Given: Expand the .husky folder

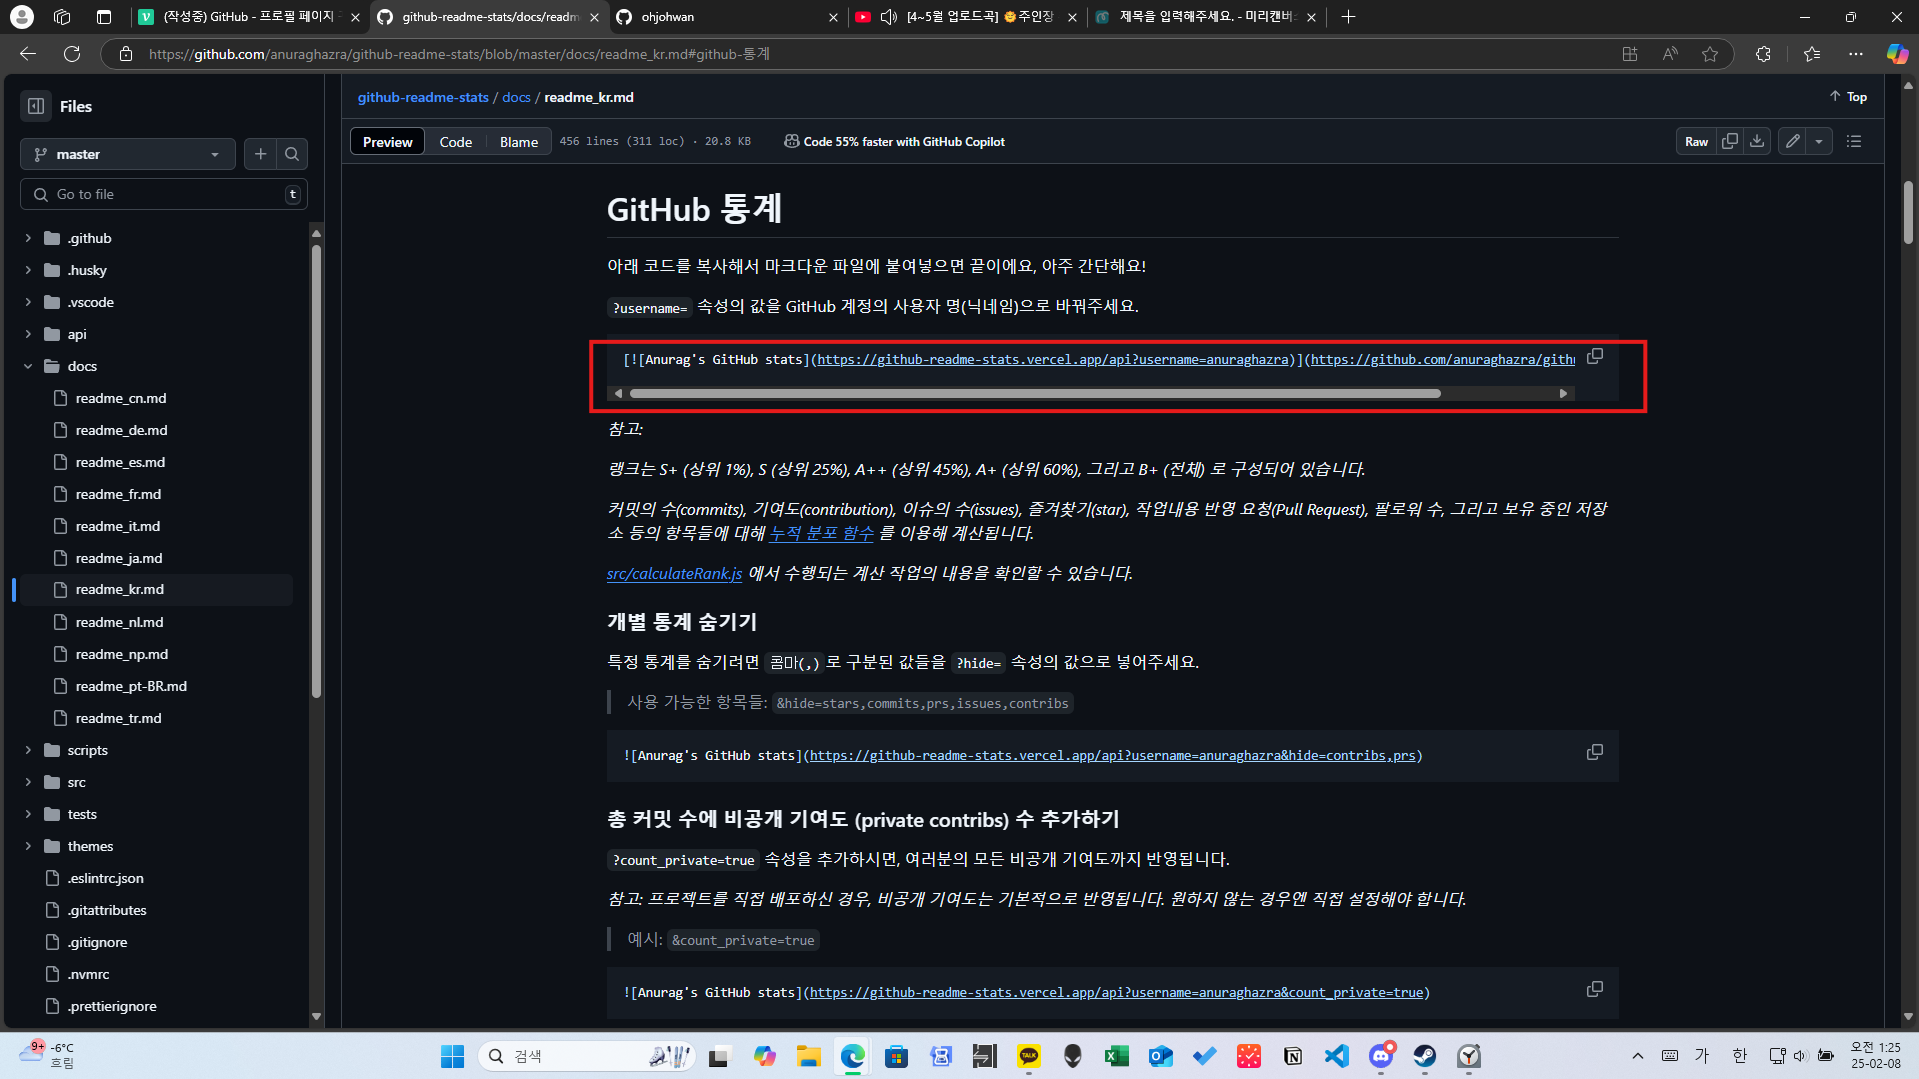Looking at the screenshot, I should coord(28,270).
